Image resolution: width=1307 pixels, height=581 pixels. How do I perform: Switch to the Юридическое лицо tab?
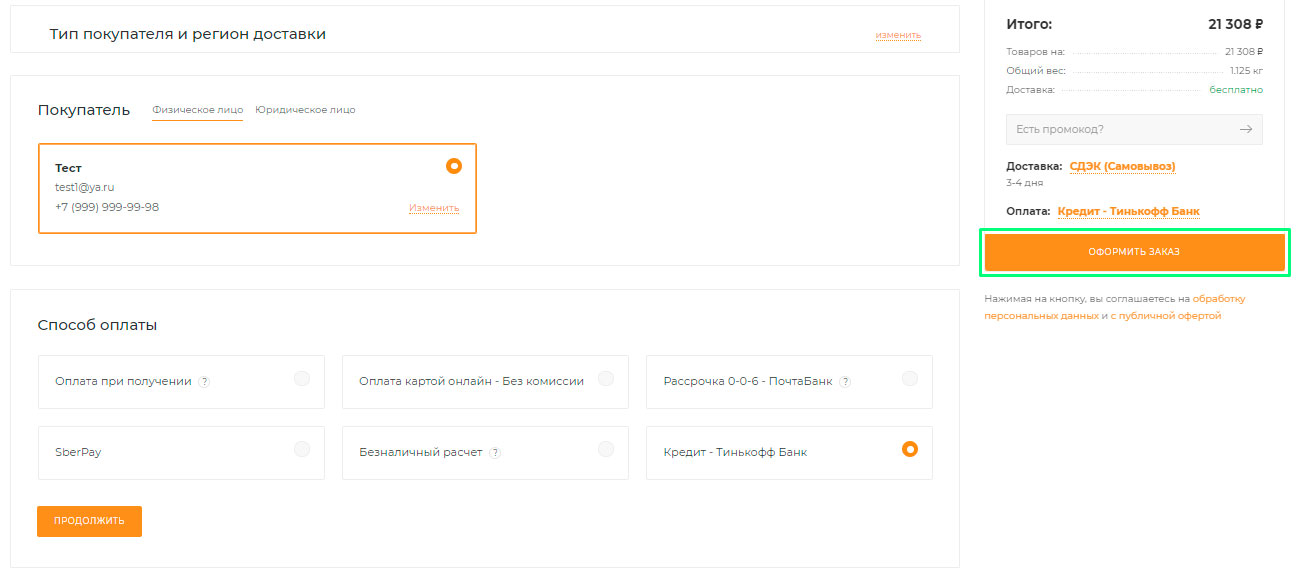coord(305,110)
